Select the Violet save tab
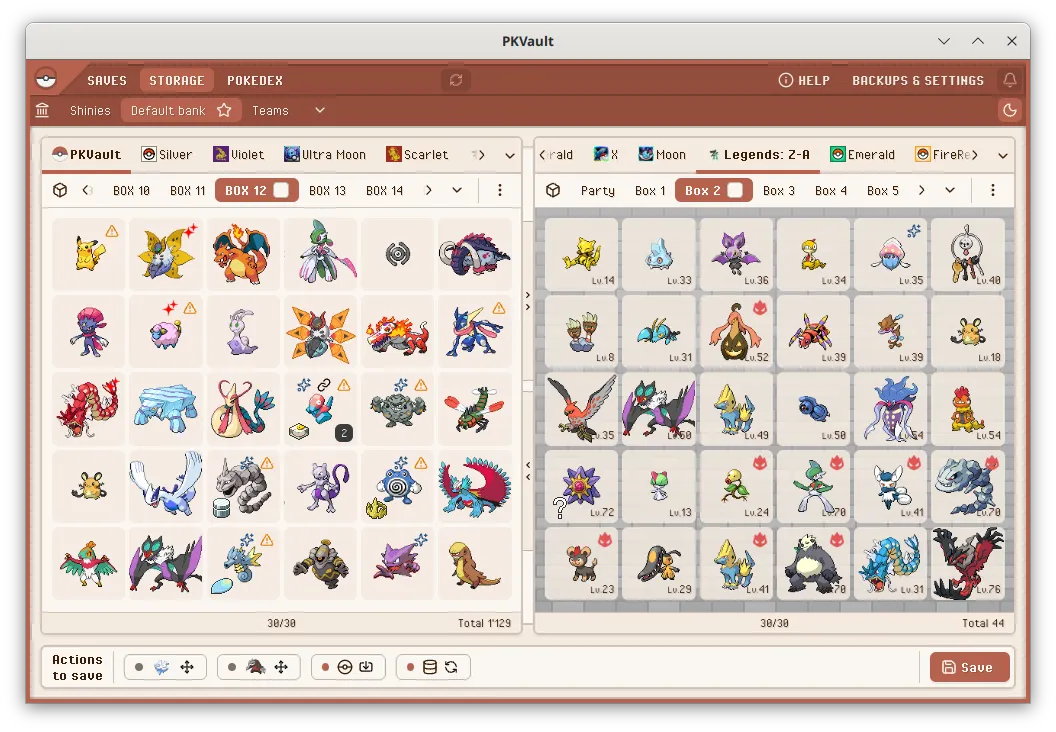Screen dimensions: 1056x732 click(x=238, y=155)
